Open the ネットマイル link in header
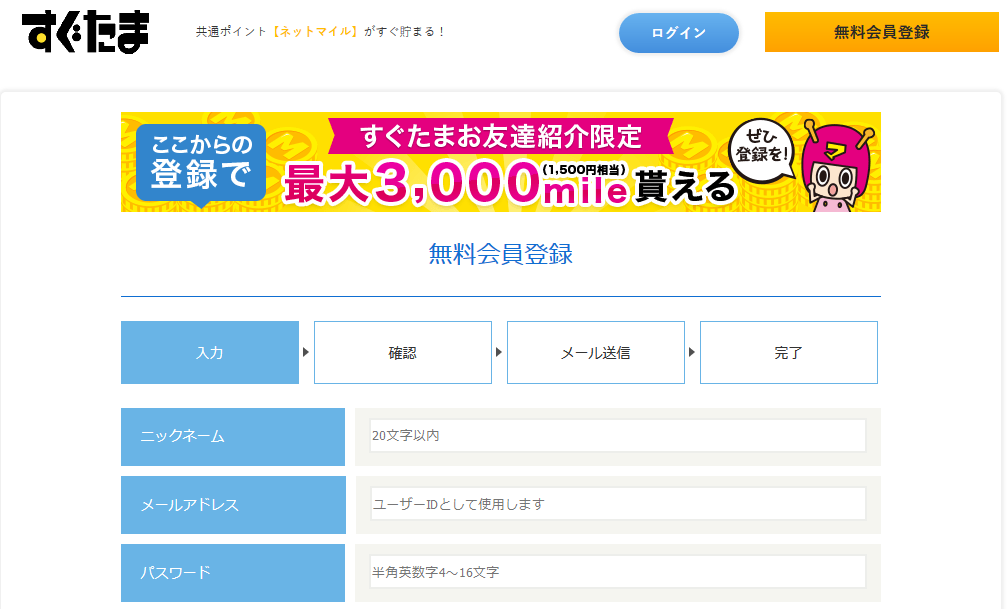 tap(315, 32)
